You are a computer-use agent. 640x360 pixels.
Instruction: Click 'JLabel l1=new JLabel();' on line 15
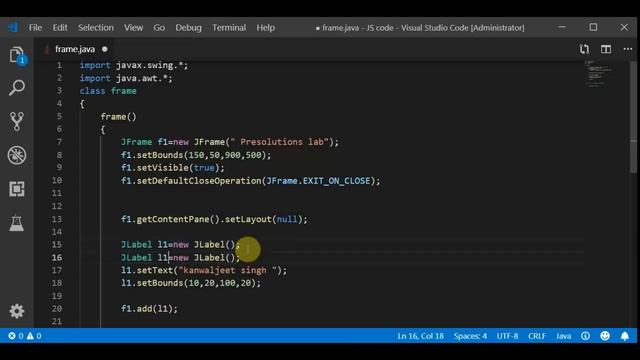180,244
